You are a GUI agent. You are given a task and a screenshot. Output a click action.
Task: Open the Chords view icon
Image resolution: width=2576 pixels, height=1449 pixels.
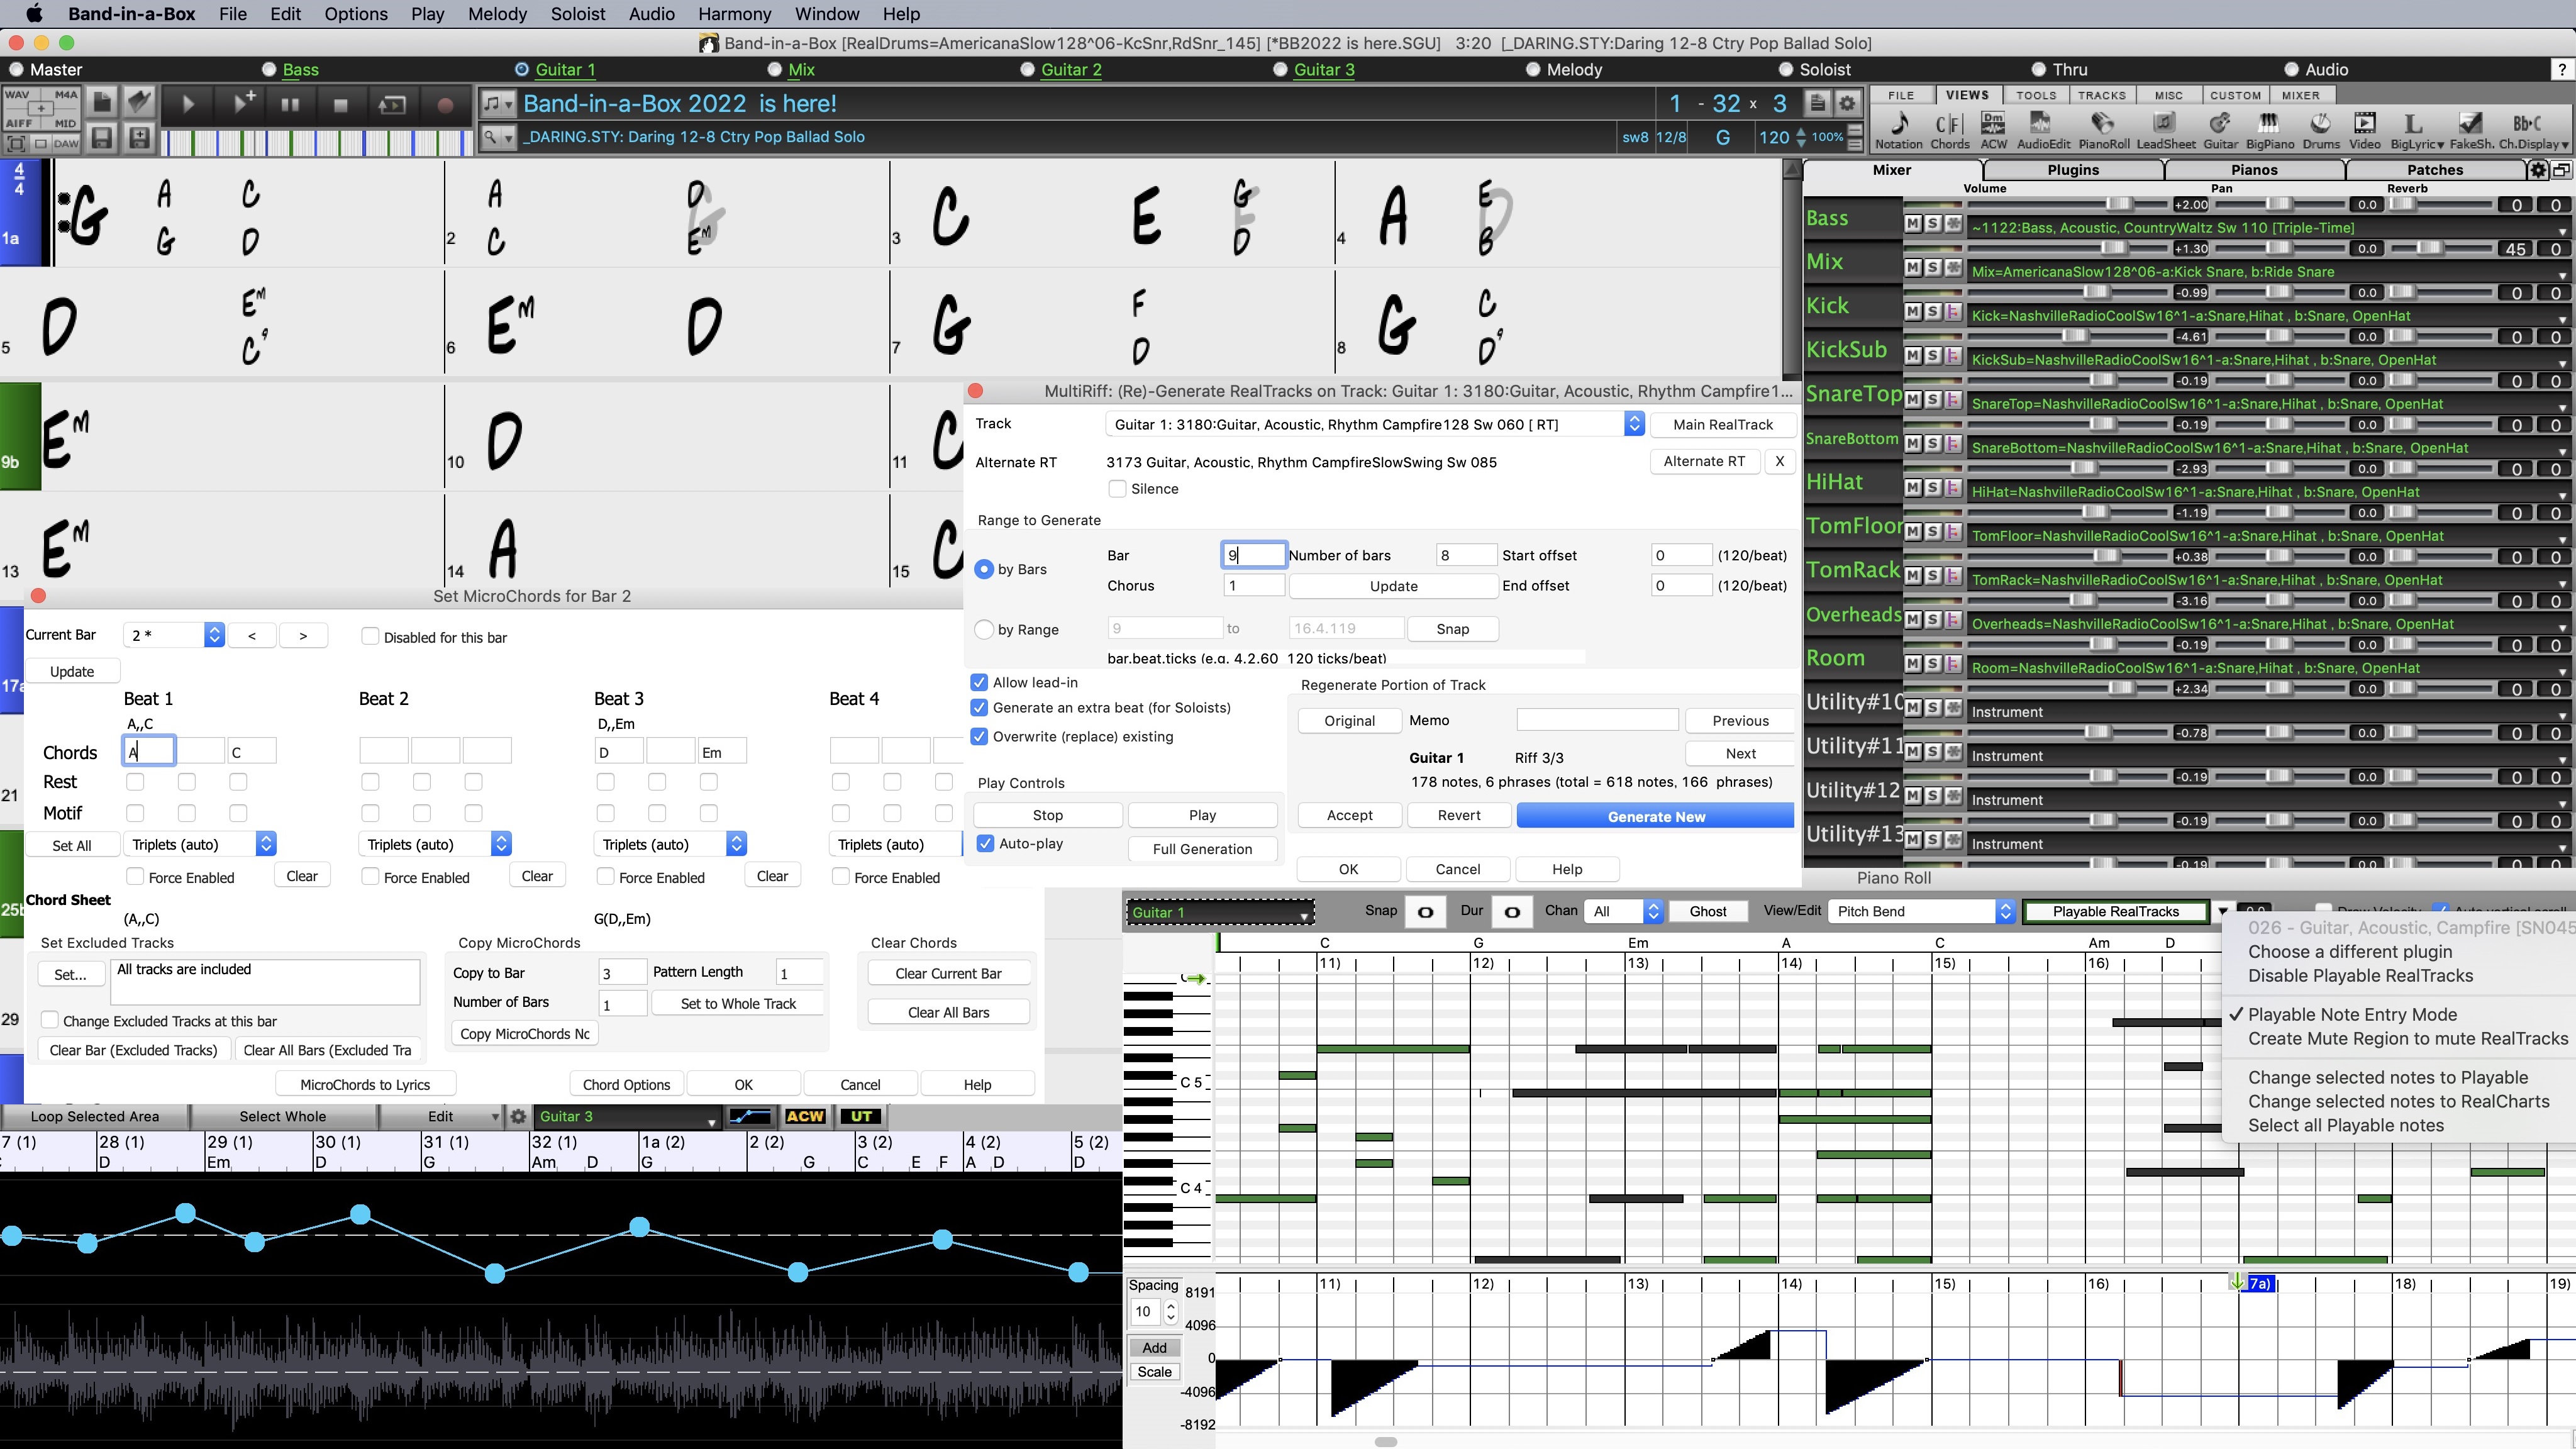click(1949, 130)
